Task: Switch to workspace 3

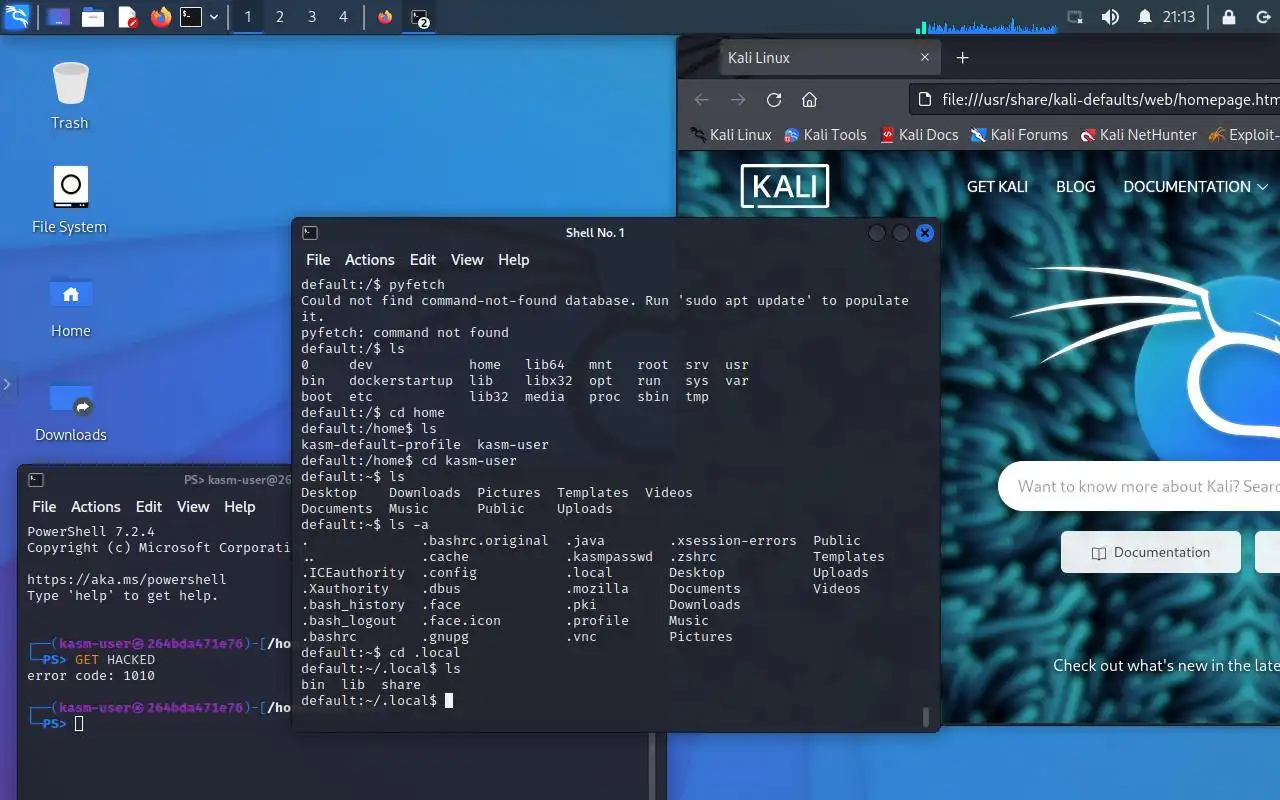Action: pos(312,17)
